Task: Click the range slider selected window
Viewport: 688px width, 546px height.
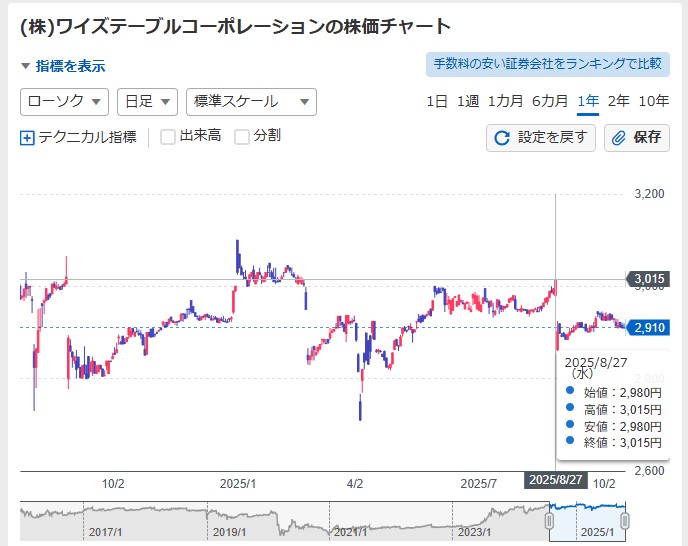Action: 586,520
